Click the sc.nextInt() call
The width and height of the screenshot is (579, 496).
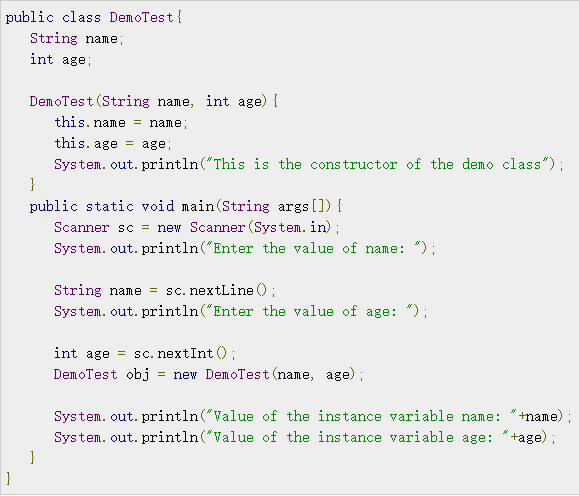[x=180, y=353]
